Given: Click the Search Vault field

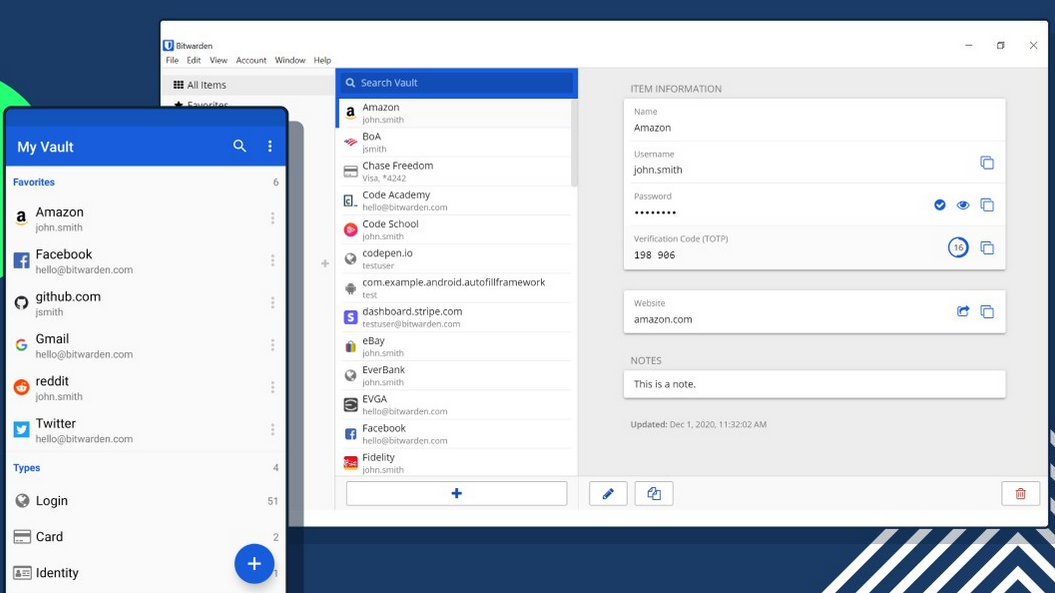Looking at the screenshot, I should coord(457,83).
